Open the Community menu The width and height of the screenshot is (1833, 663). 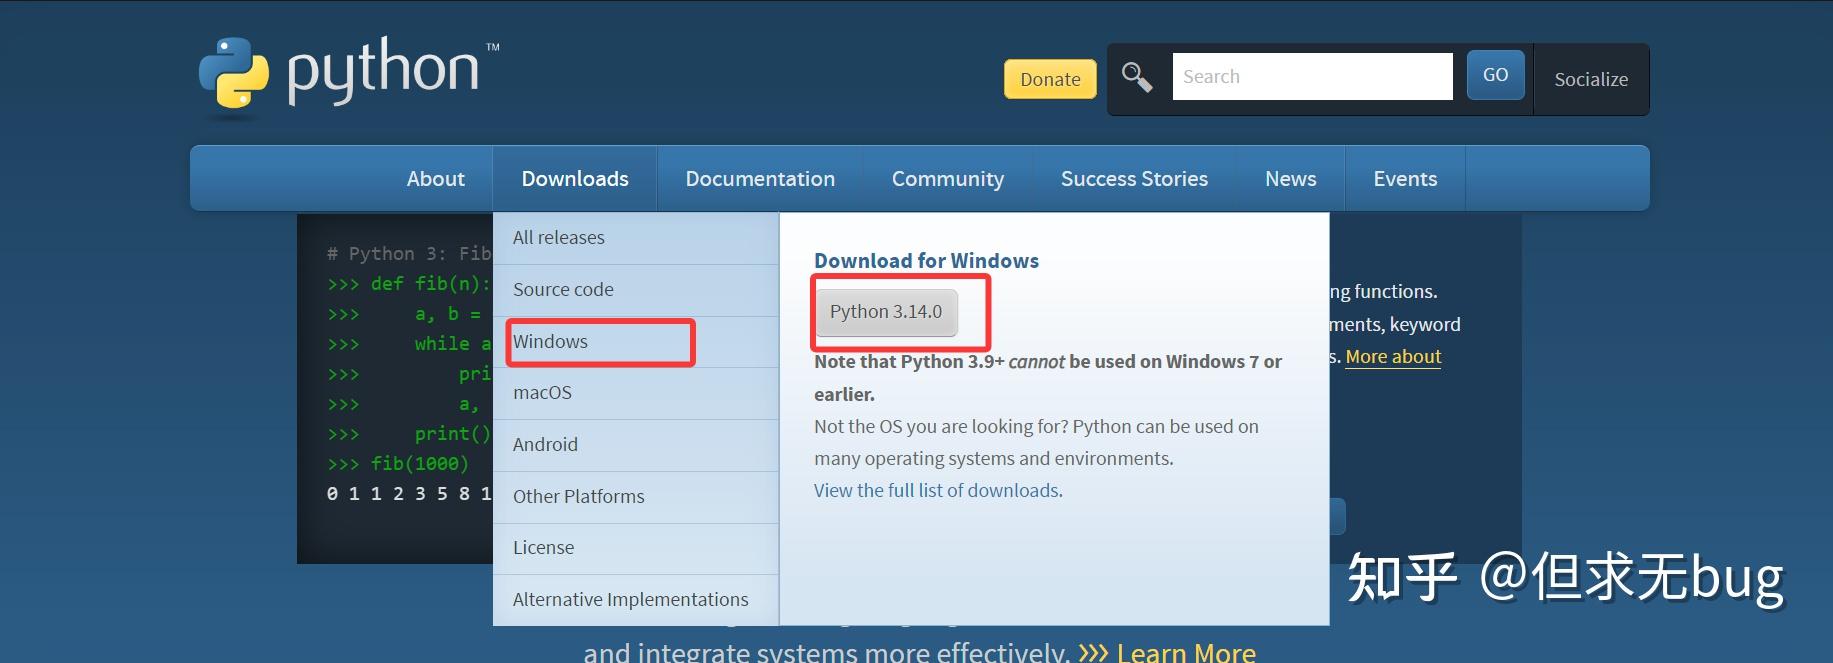(x=948, y=178)
